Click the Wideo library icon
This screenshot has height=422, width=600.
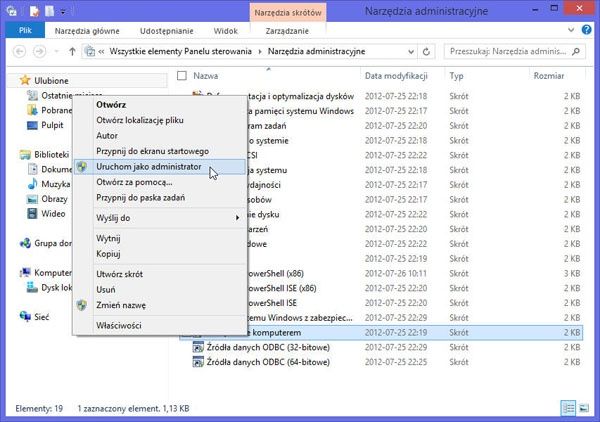click(x=33, y=213)
